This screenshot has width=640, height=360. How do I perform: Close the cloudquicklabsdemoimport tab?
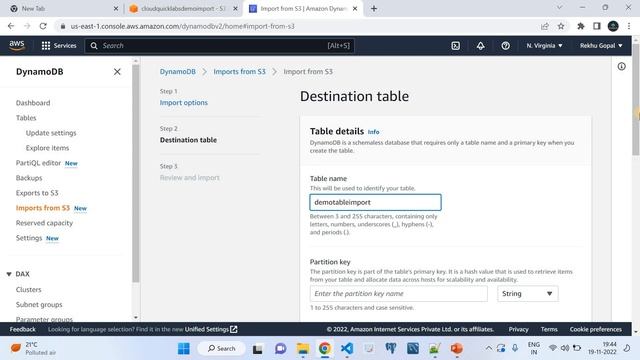click(x=235, y=9)
